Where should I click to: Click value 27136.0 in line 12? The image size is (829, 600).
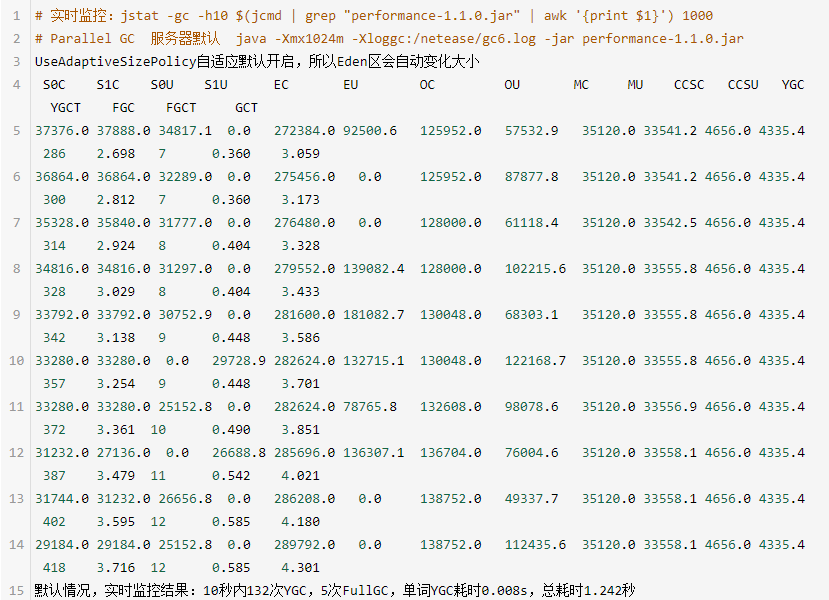[x=123, y=453]
